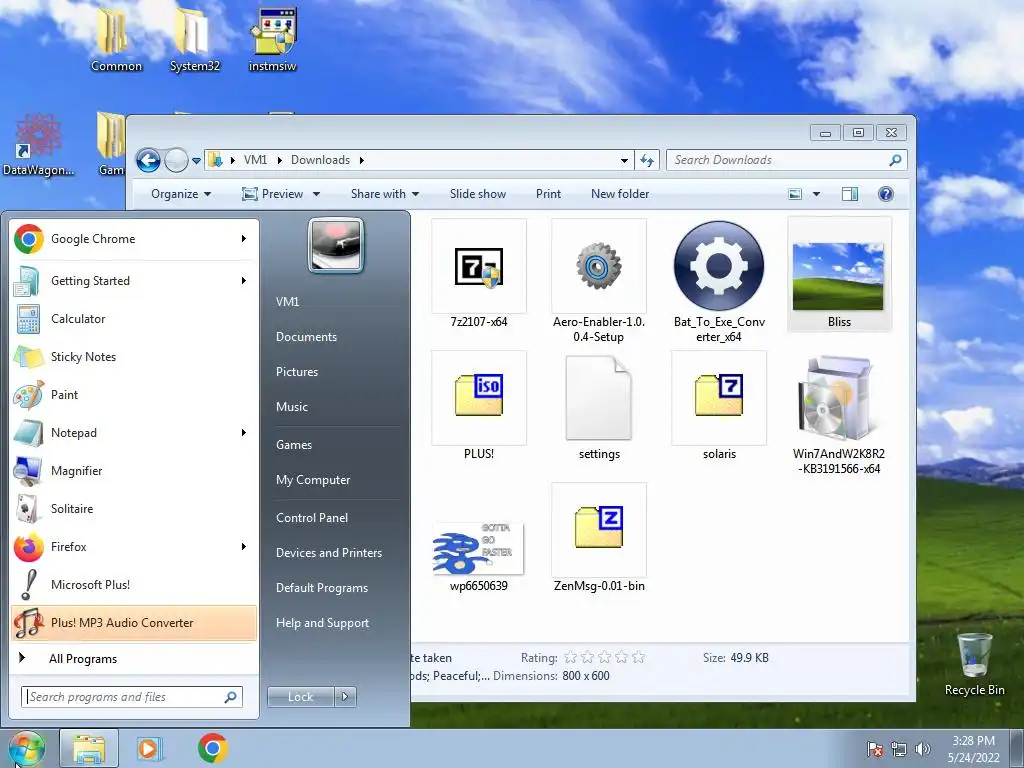Start Magnifier from the Start menu
The width and height of the screenshot is (1024, 768).
[x=134, y=470]
